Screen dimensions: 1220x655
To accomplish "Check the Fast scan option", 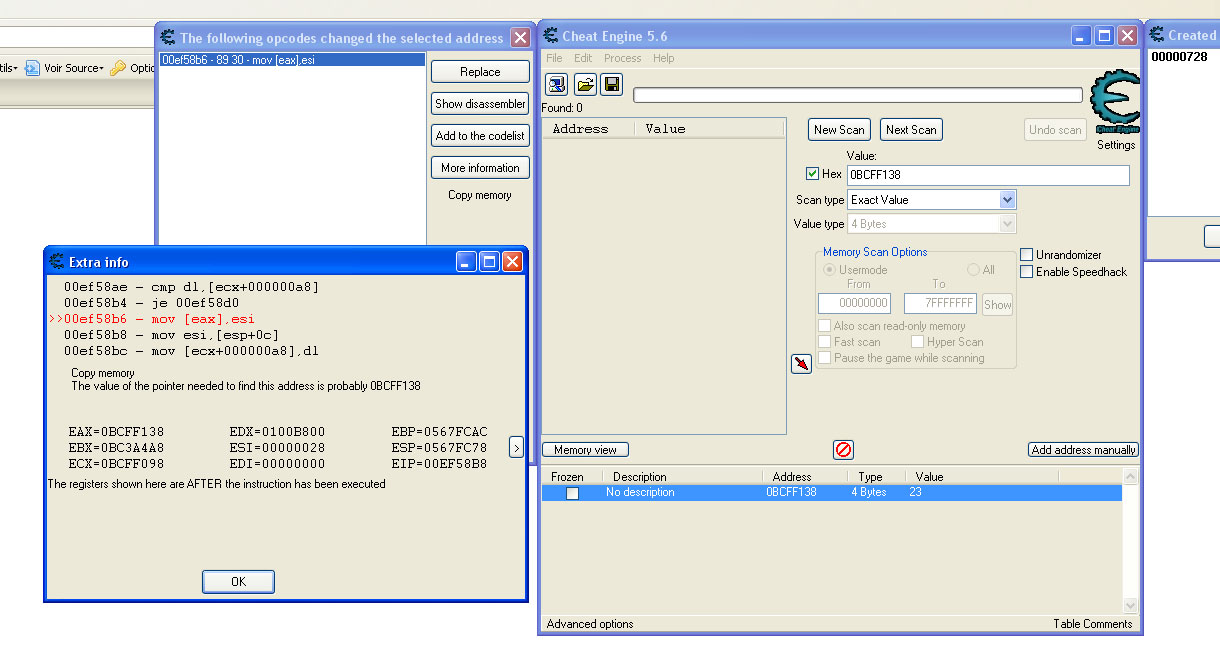I will pos(824,342).
